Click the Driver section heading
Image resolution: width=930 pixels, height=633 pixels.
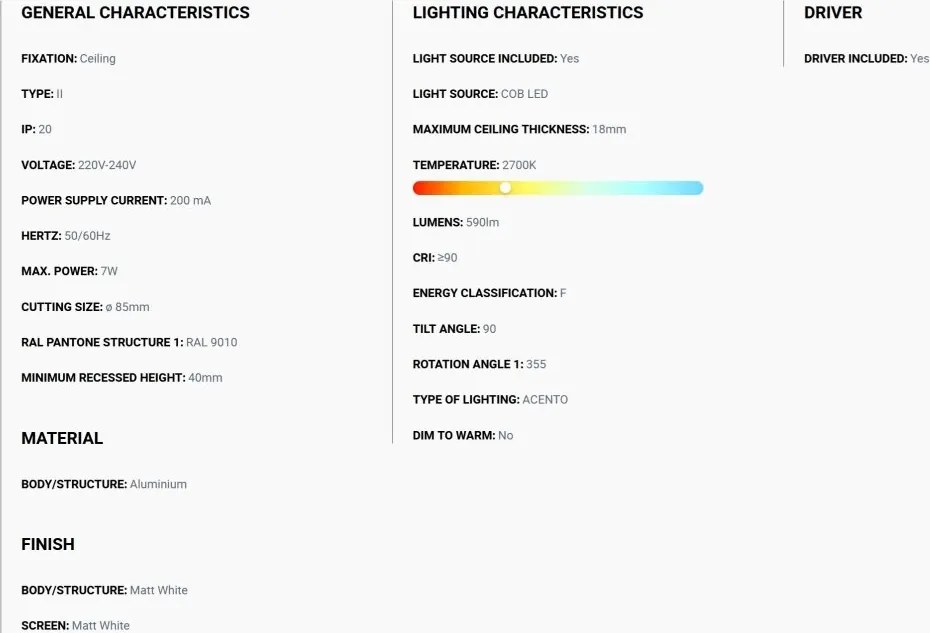pyautogui.click(x=833, y=12)
